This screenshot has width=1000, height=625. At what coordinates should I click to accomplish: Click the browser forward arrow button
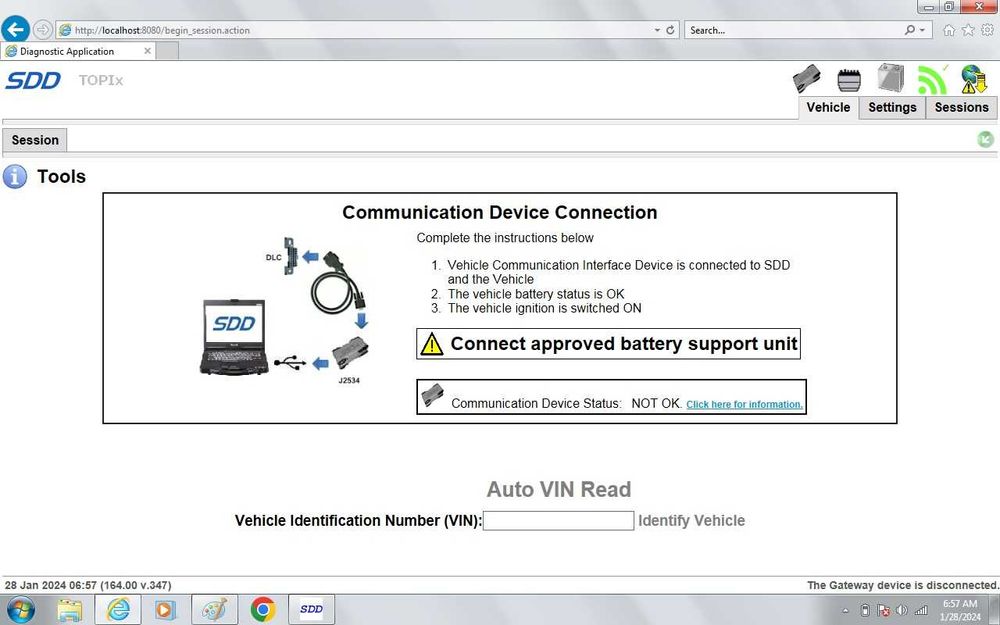[42, 30]
